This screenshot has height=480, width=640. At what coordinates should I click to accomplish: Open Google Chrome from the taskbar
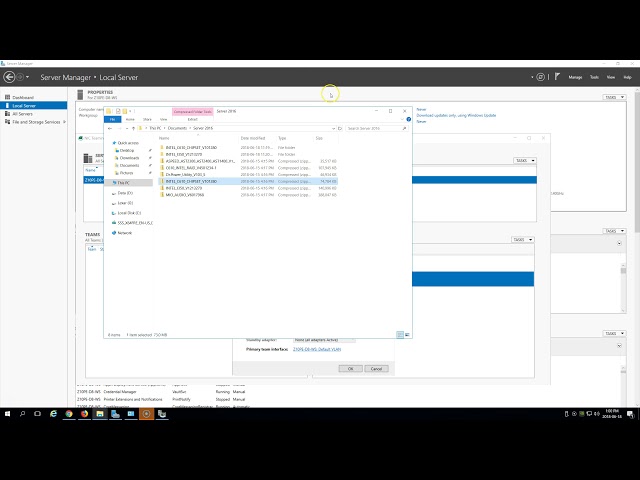click(x=69, y=414)
